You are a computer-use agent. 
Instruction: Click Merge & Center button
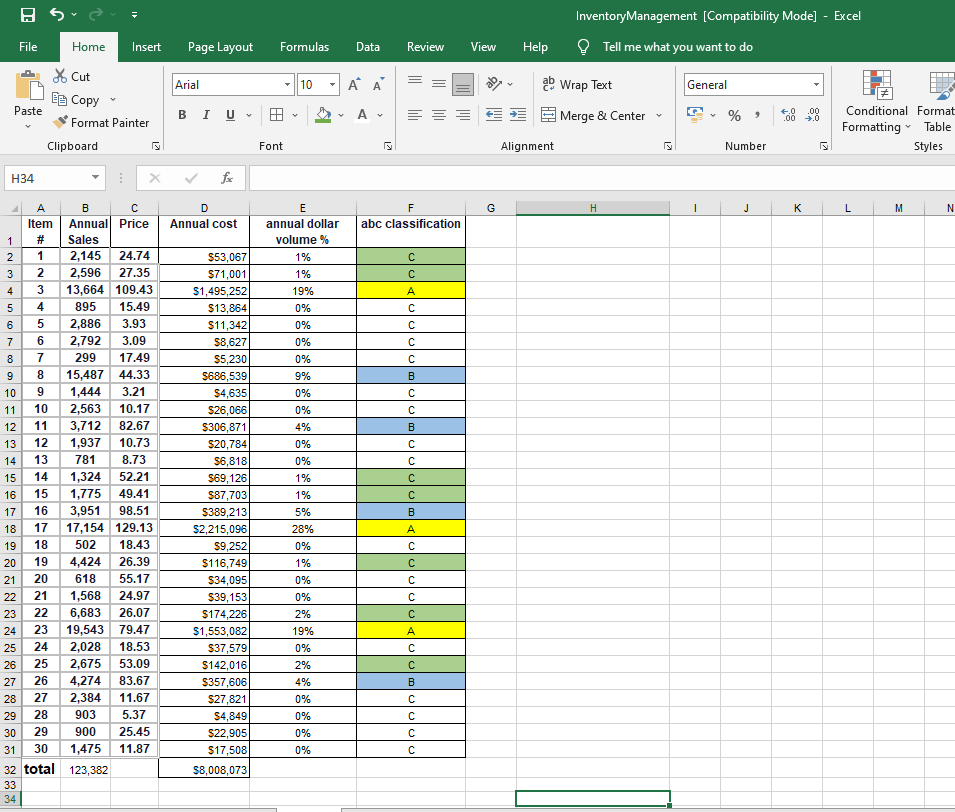click(593, 115)
